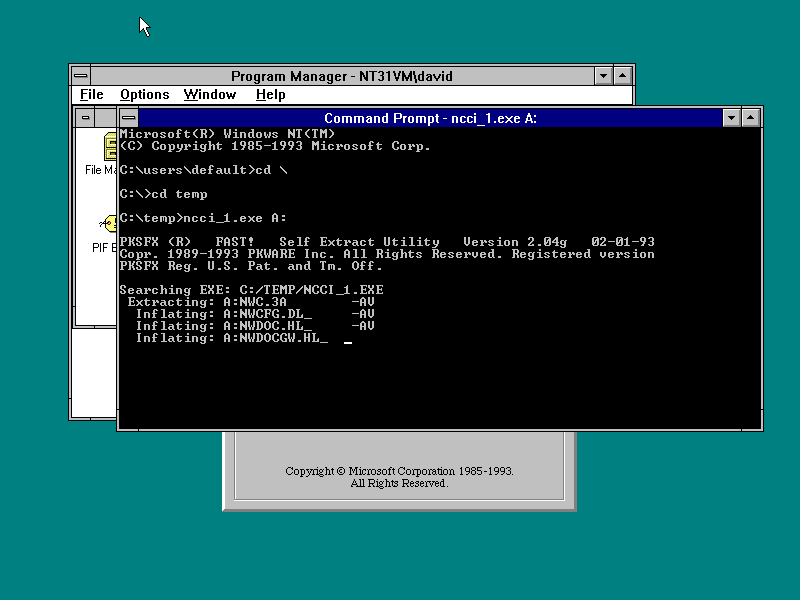Click the 'C:\>cd temp' line
Image resolution: width=800 pixels, height=600 pixels.
(163, 194)
